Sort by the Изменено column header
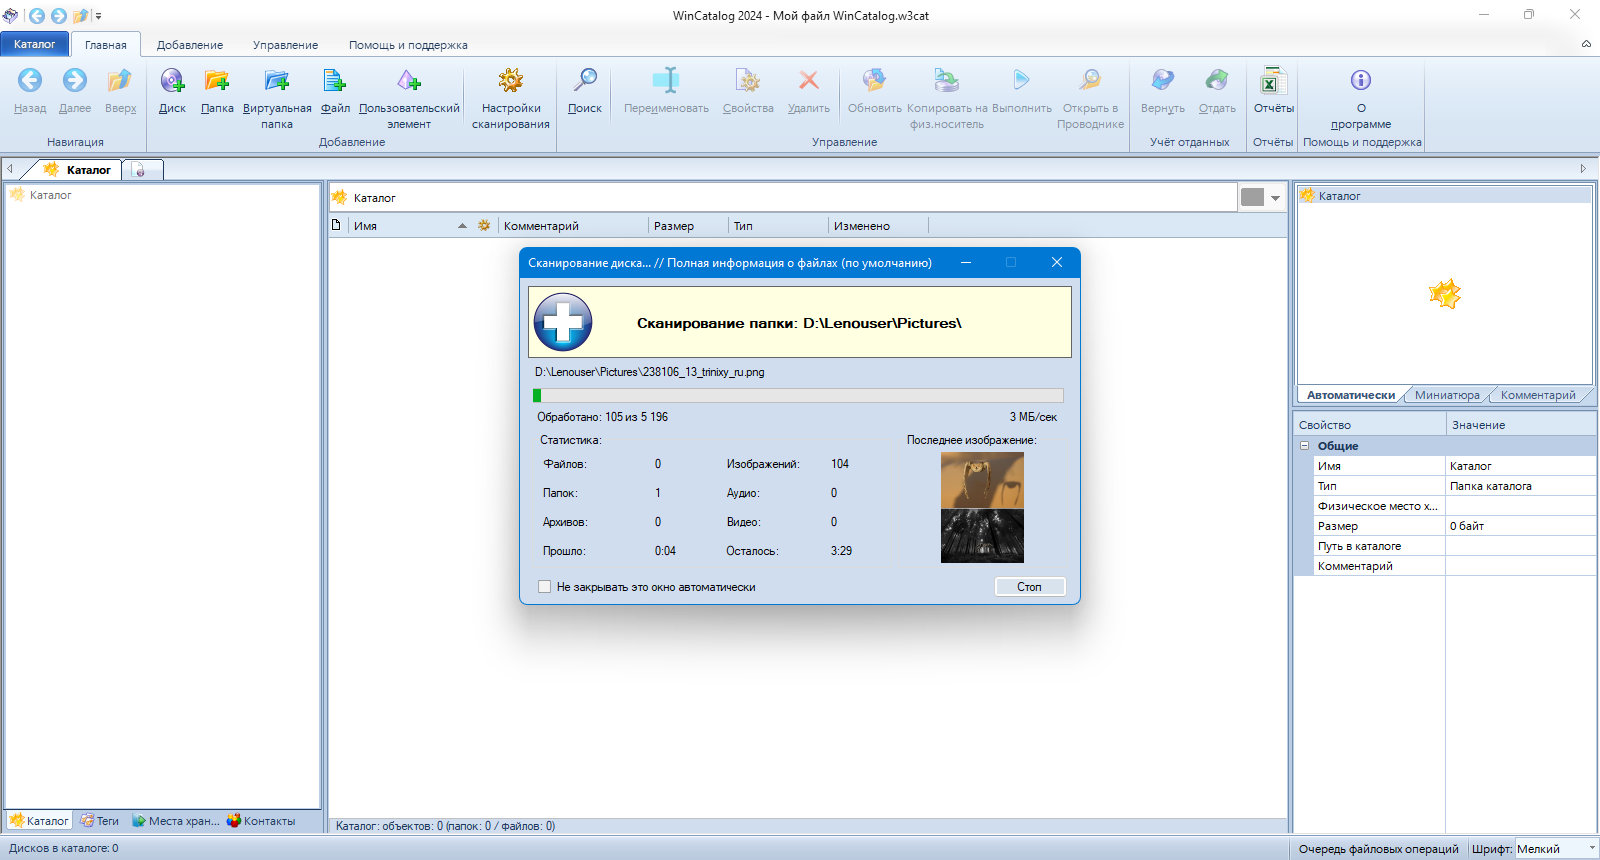This screenshot has width=1600, height=860. coord(878,226)
